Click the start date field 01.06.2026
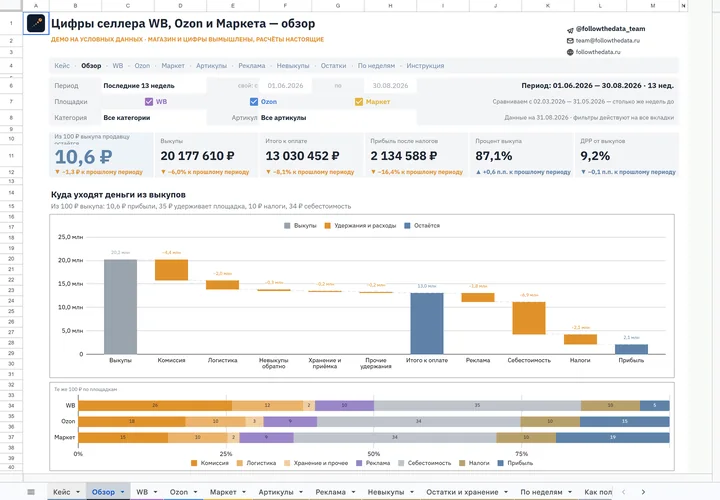This screenshot has width=720, height=500. click(285, 85)
